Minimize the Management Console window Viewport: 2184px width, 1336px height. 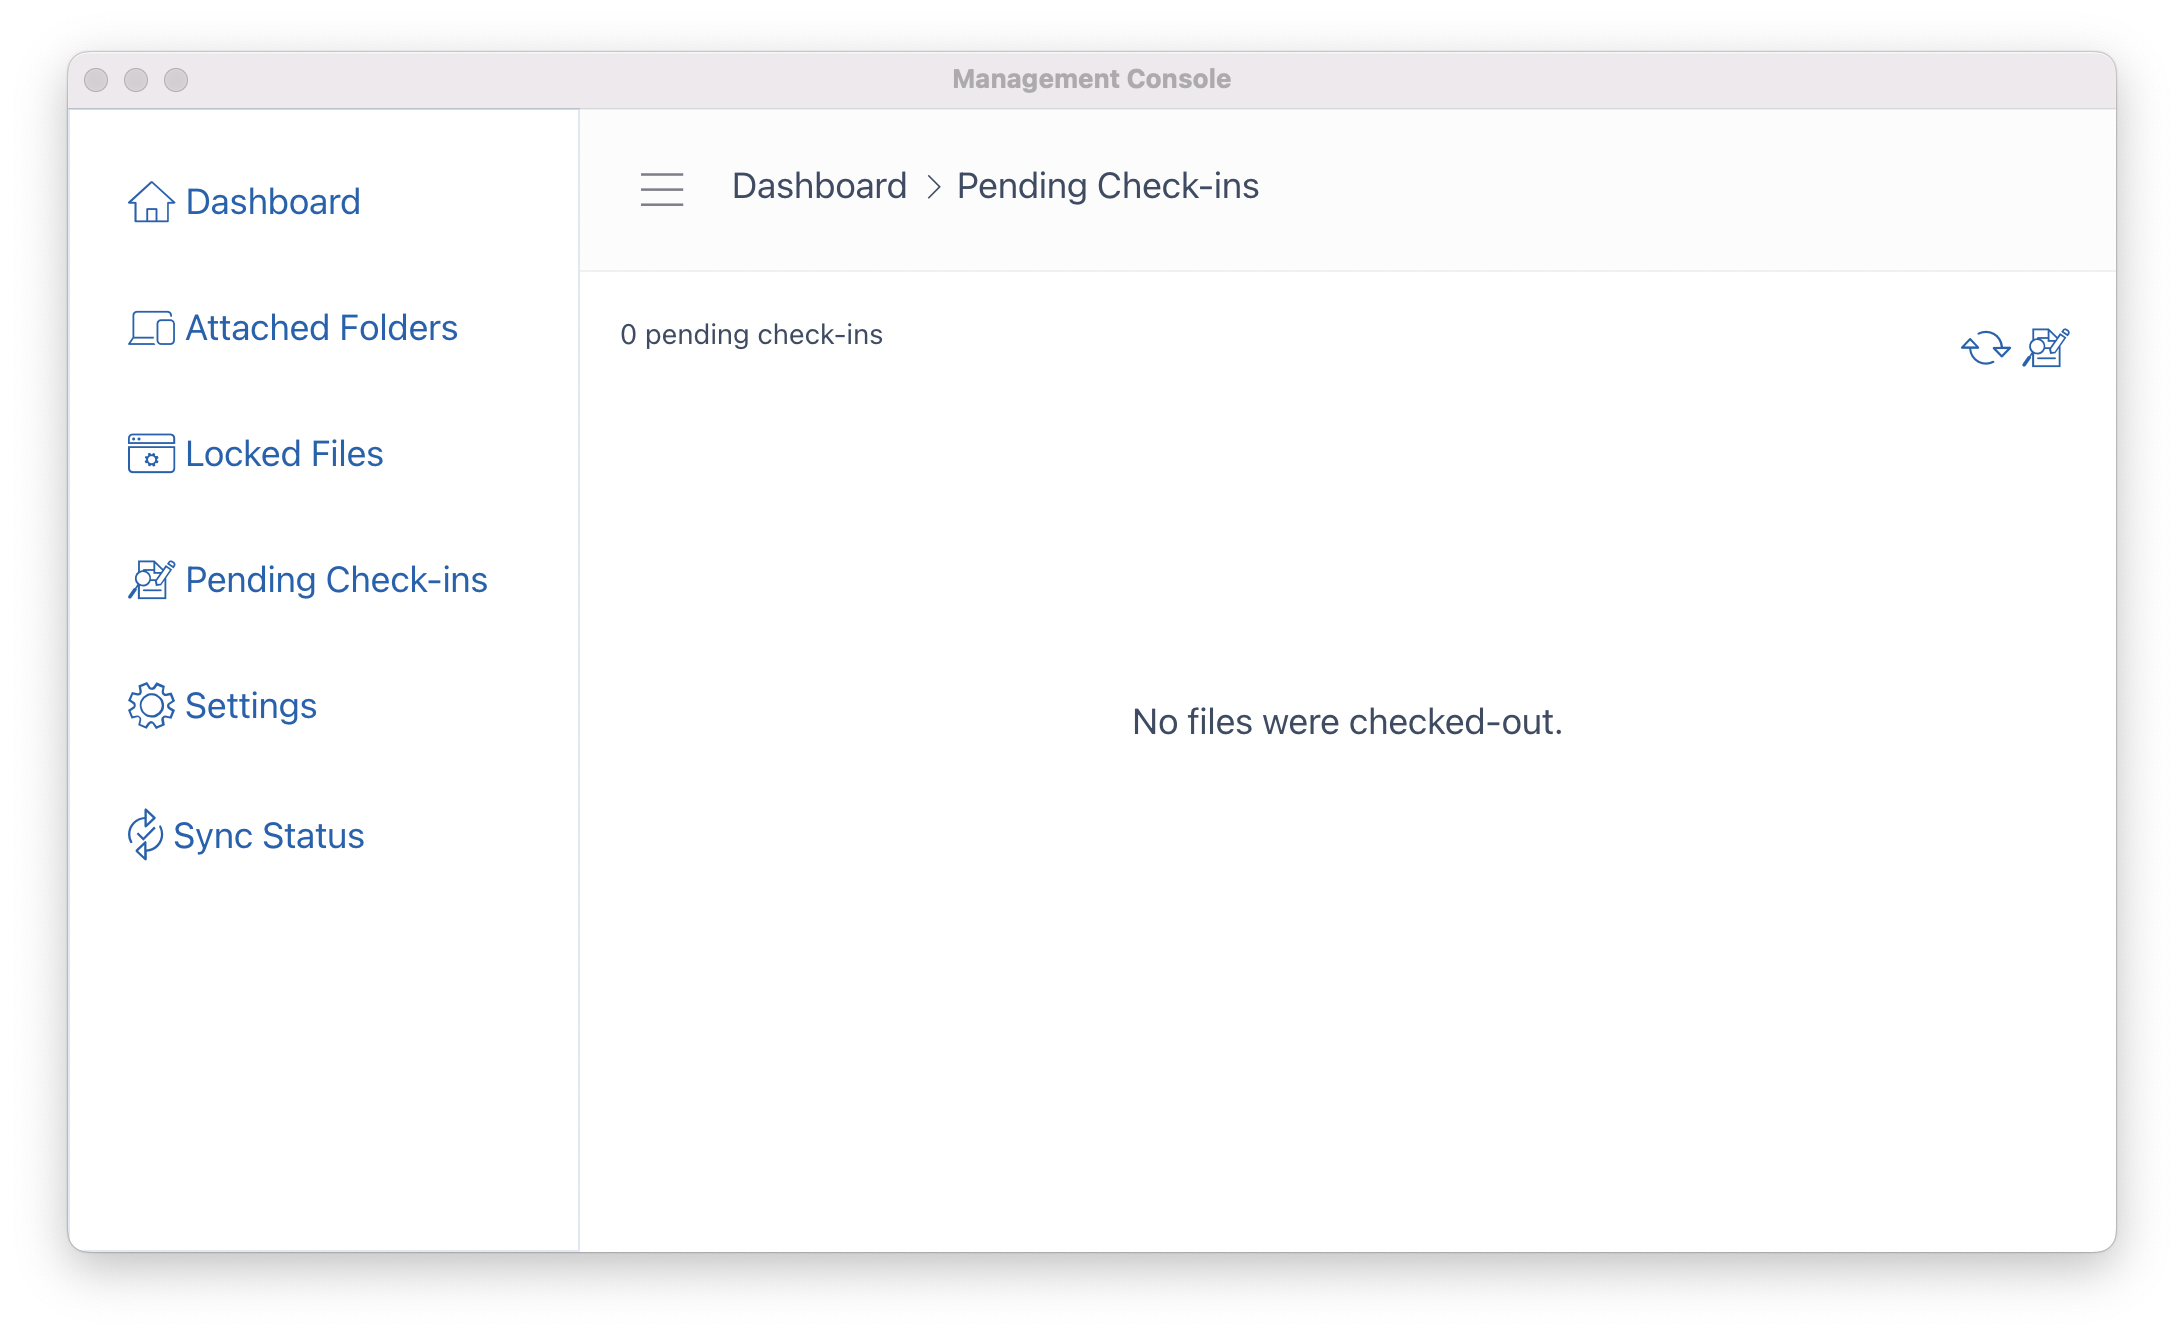(x=136, y=80)
